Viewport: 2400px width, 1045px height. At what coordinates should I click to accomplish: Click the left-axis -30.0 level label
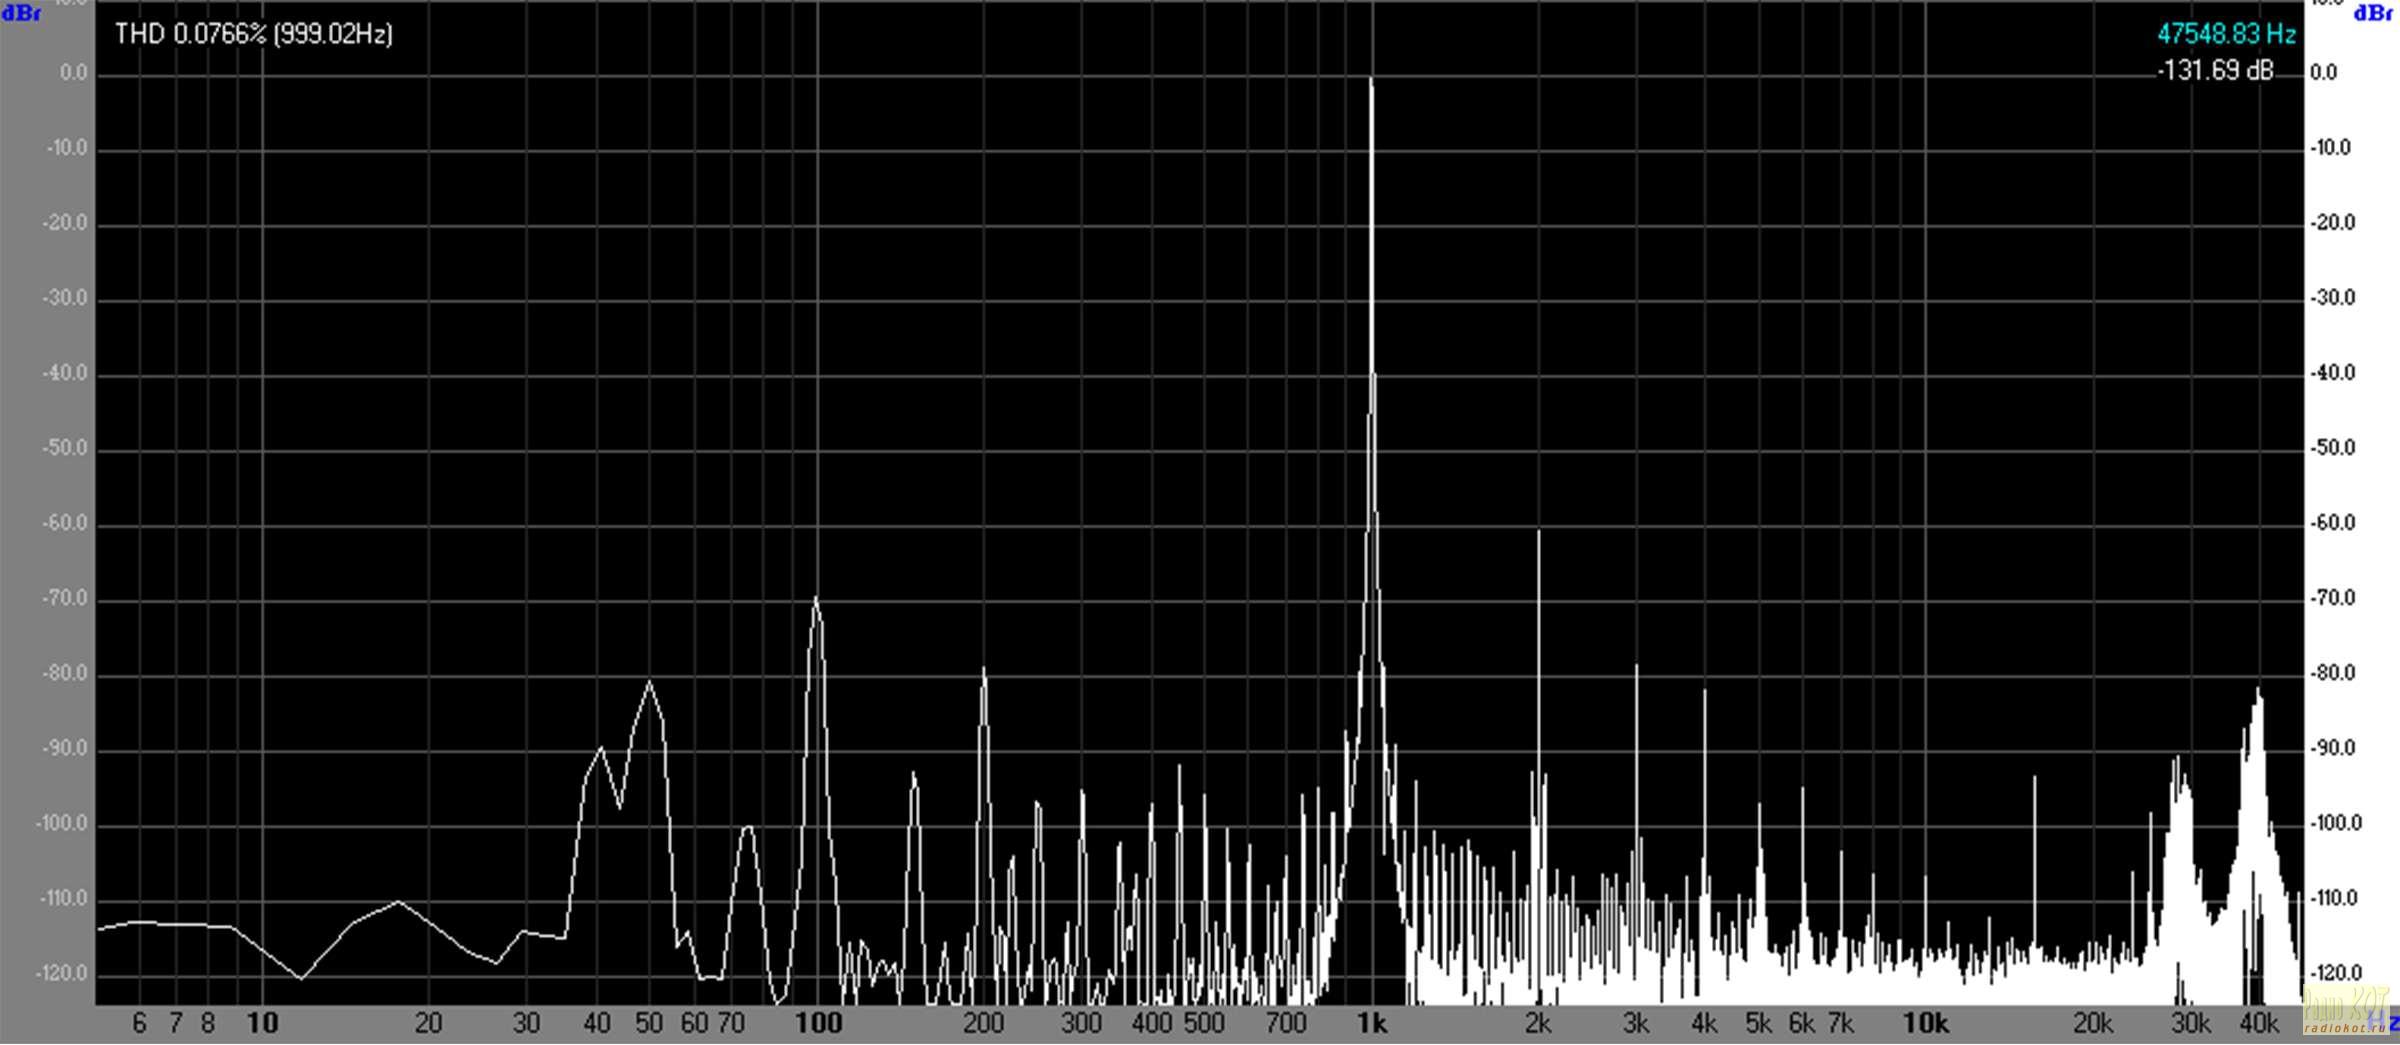click(65, 298)
